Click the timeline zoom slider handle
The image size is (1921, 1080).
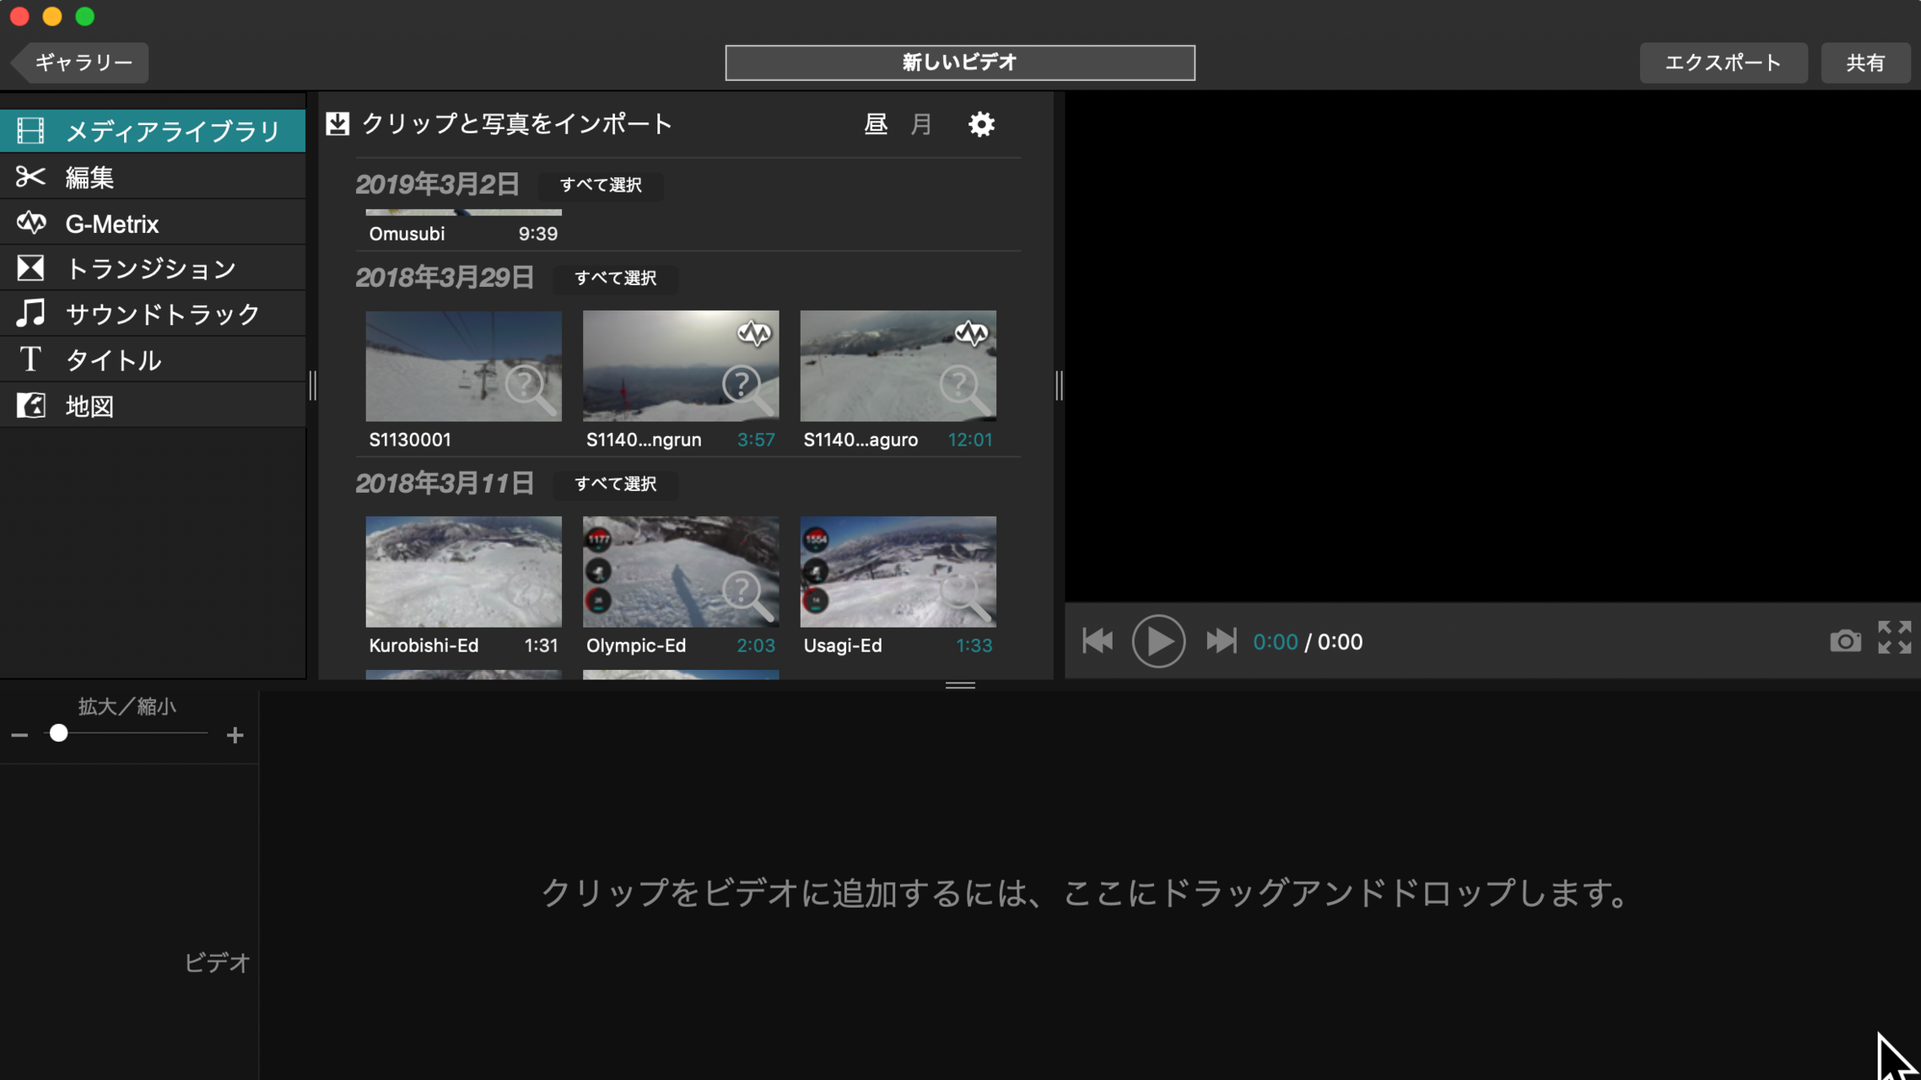59,734
